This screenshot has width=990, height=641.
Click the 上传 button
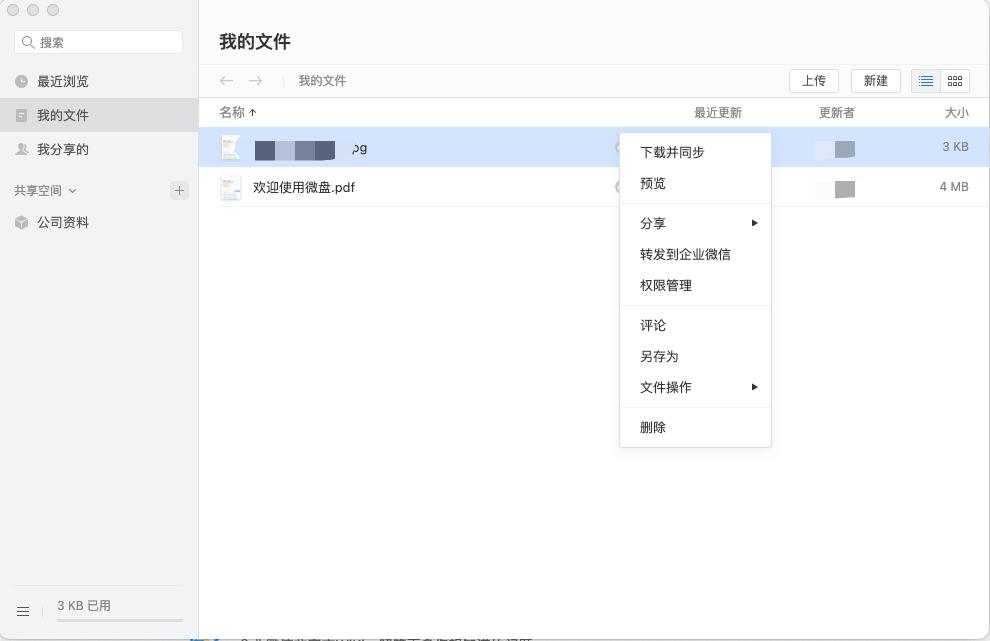point(814,81)
